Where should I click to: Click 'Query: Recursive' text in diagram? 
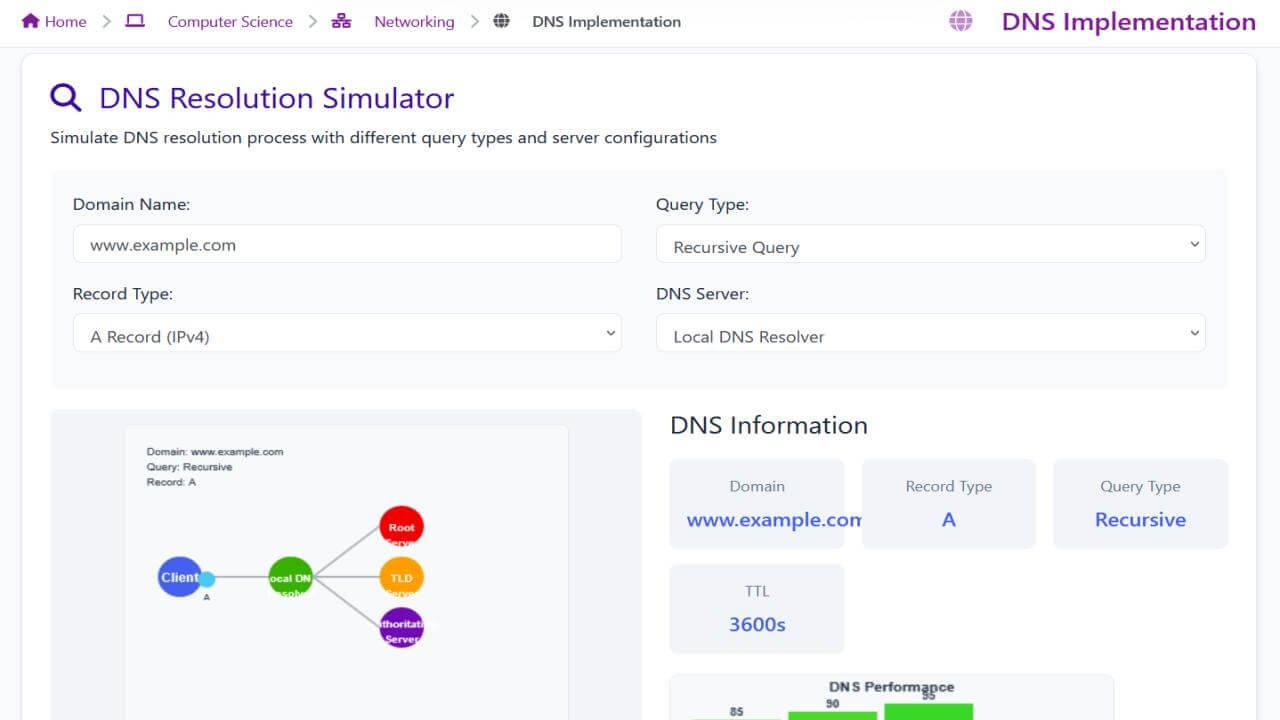pyautogui.click(x=190, y=467)
